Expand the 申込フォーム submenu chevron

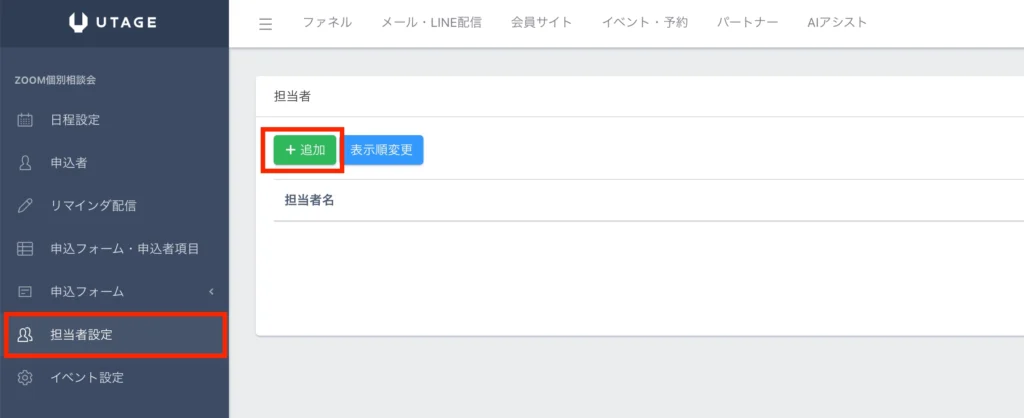coord(211,292)
